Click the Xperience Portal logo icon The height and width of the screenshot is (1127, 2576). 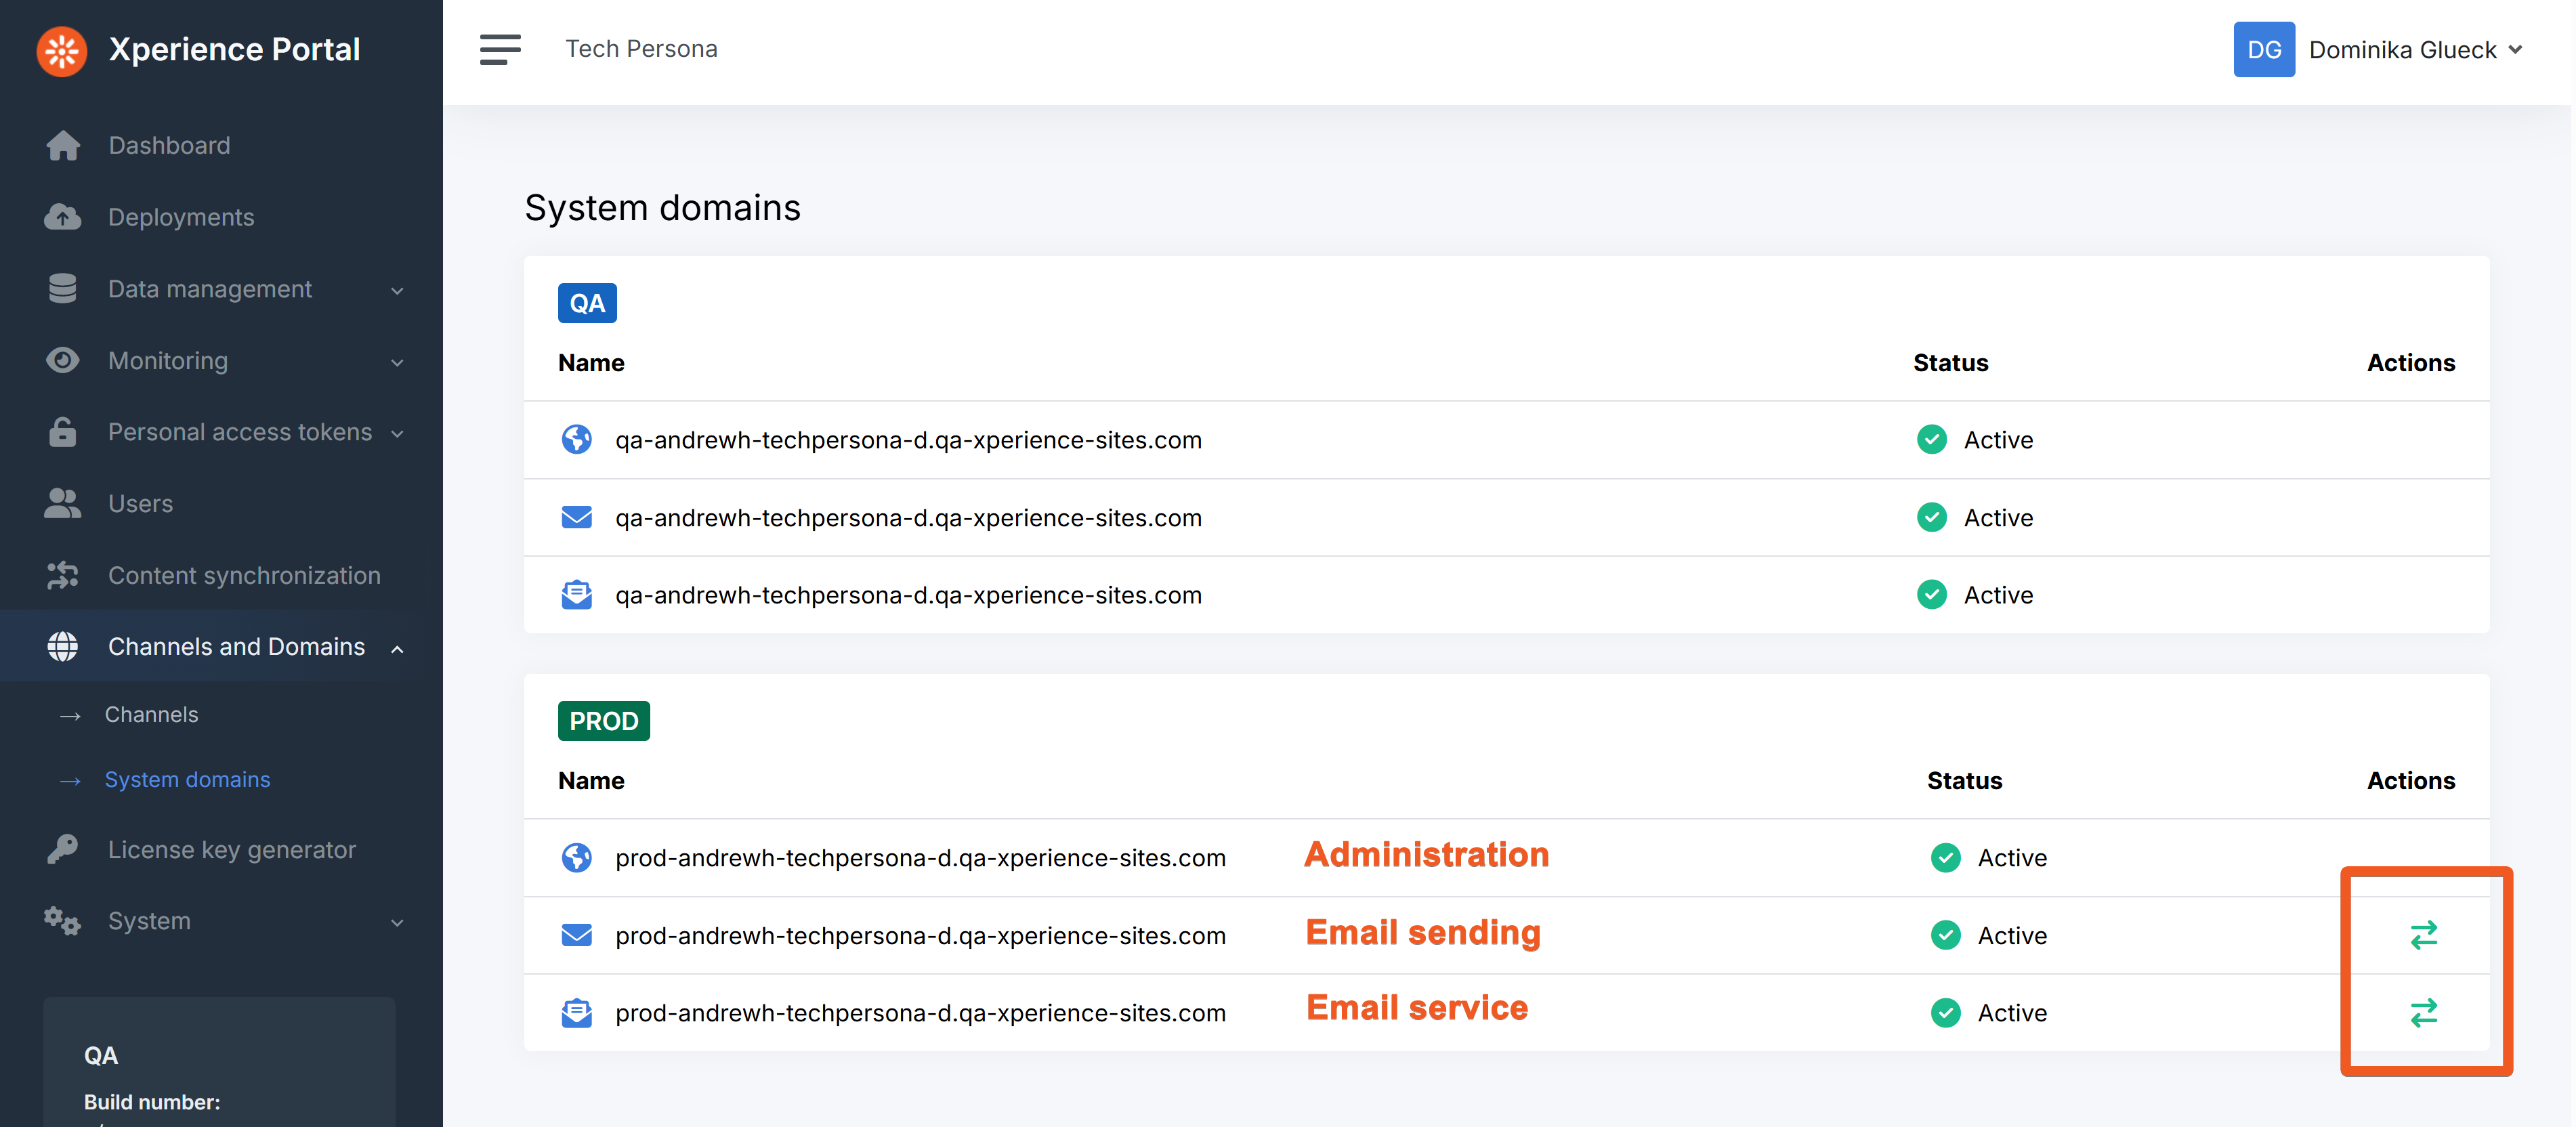62,50
